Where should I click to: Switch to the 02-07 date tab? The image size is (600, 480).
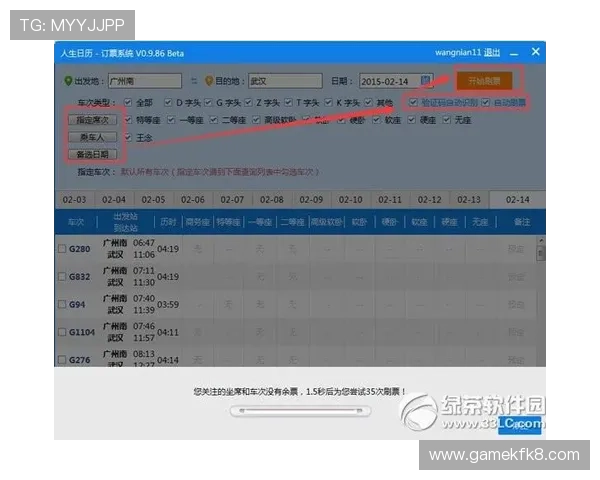(232, 199)
